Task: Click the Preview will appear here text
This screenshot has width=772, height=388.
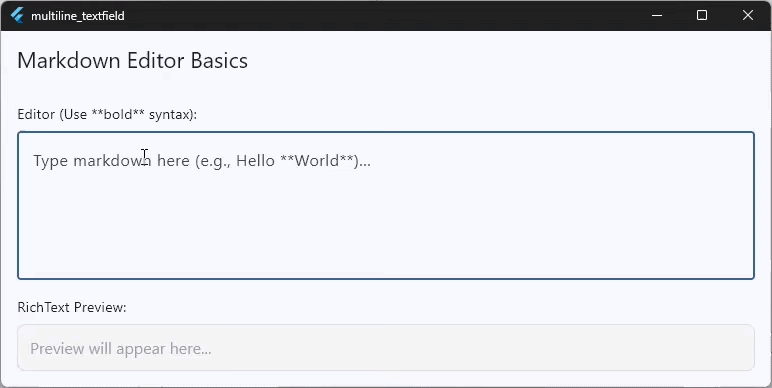Action: tap(121, 349)
